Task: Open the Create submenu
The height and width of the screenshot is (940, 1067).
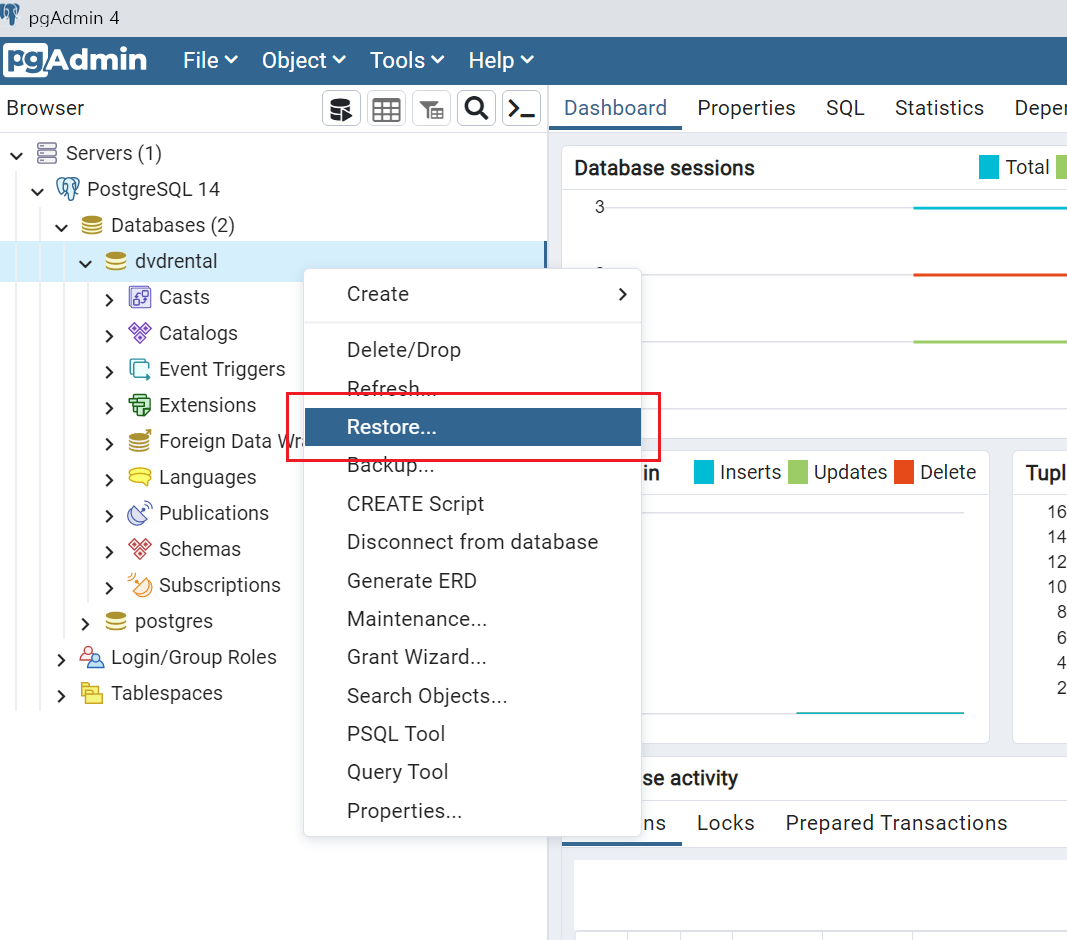Action: (473, 294)
